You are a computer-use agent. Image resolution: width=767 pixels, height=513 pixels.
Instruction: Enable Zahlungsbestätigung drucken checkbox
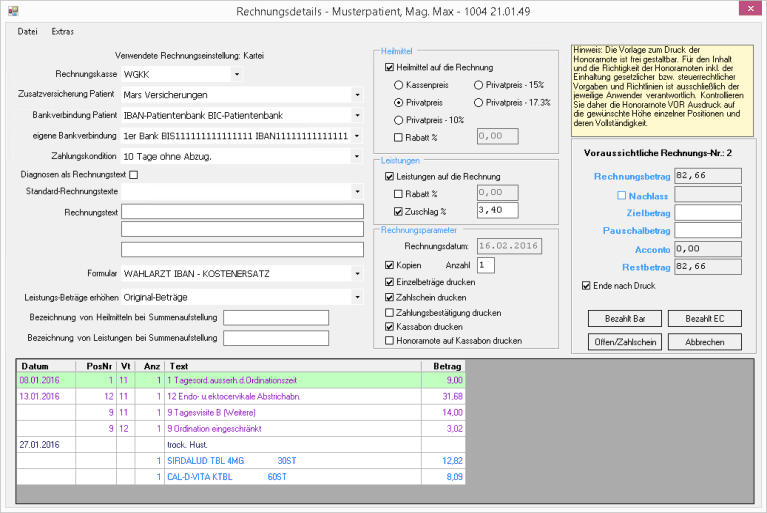(x=389, y=312)
